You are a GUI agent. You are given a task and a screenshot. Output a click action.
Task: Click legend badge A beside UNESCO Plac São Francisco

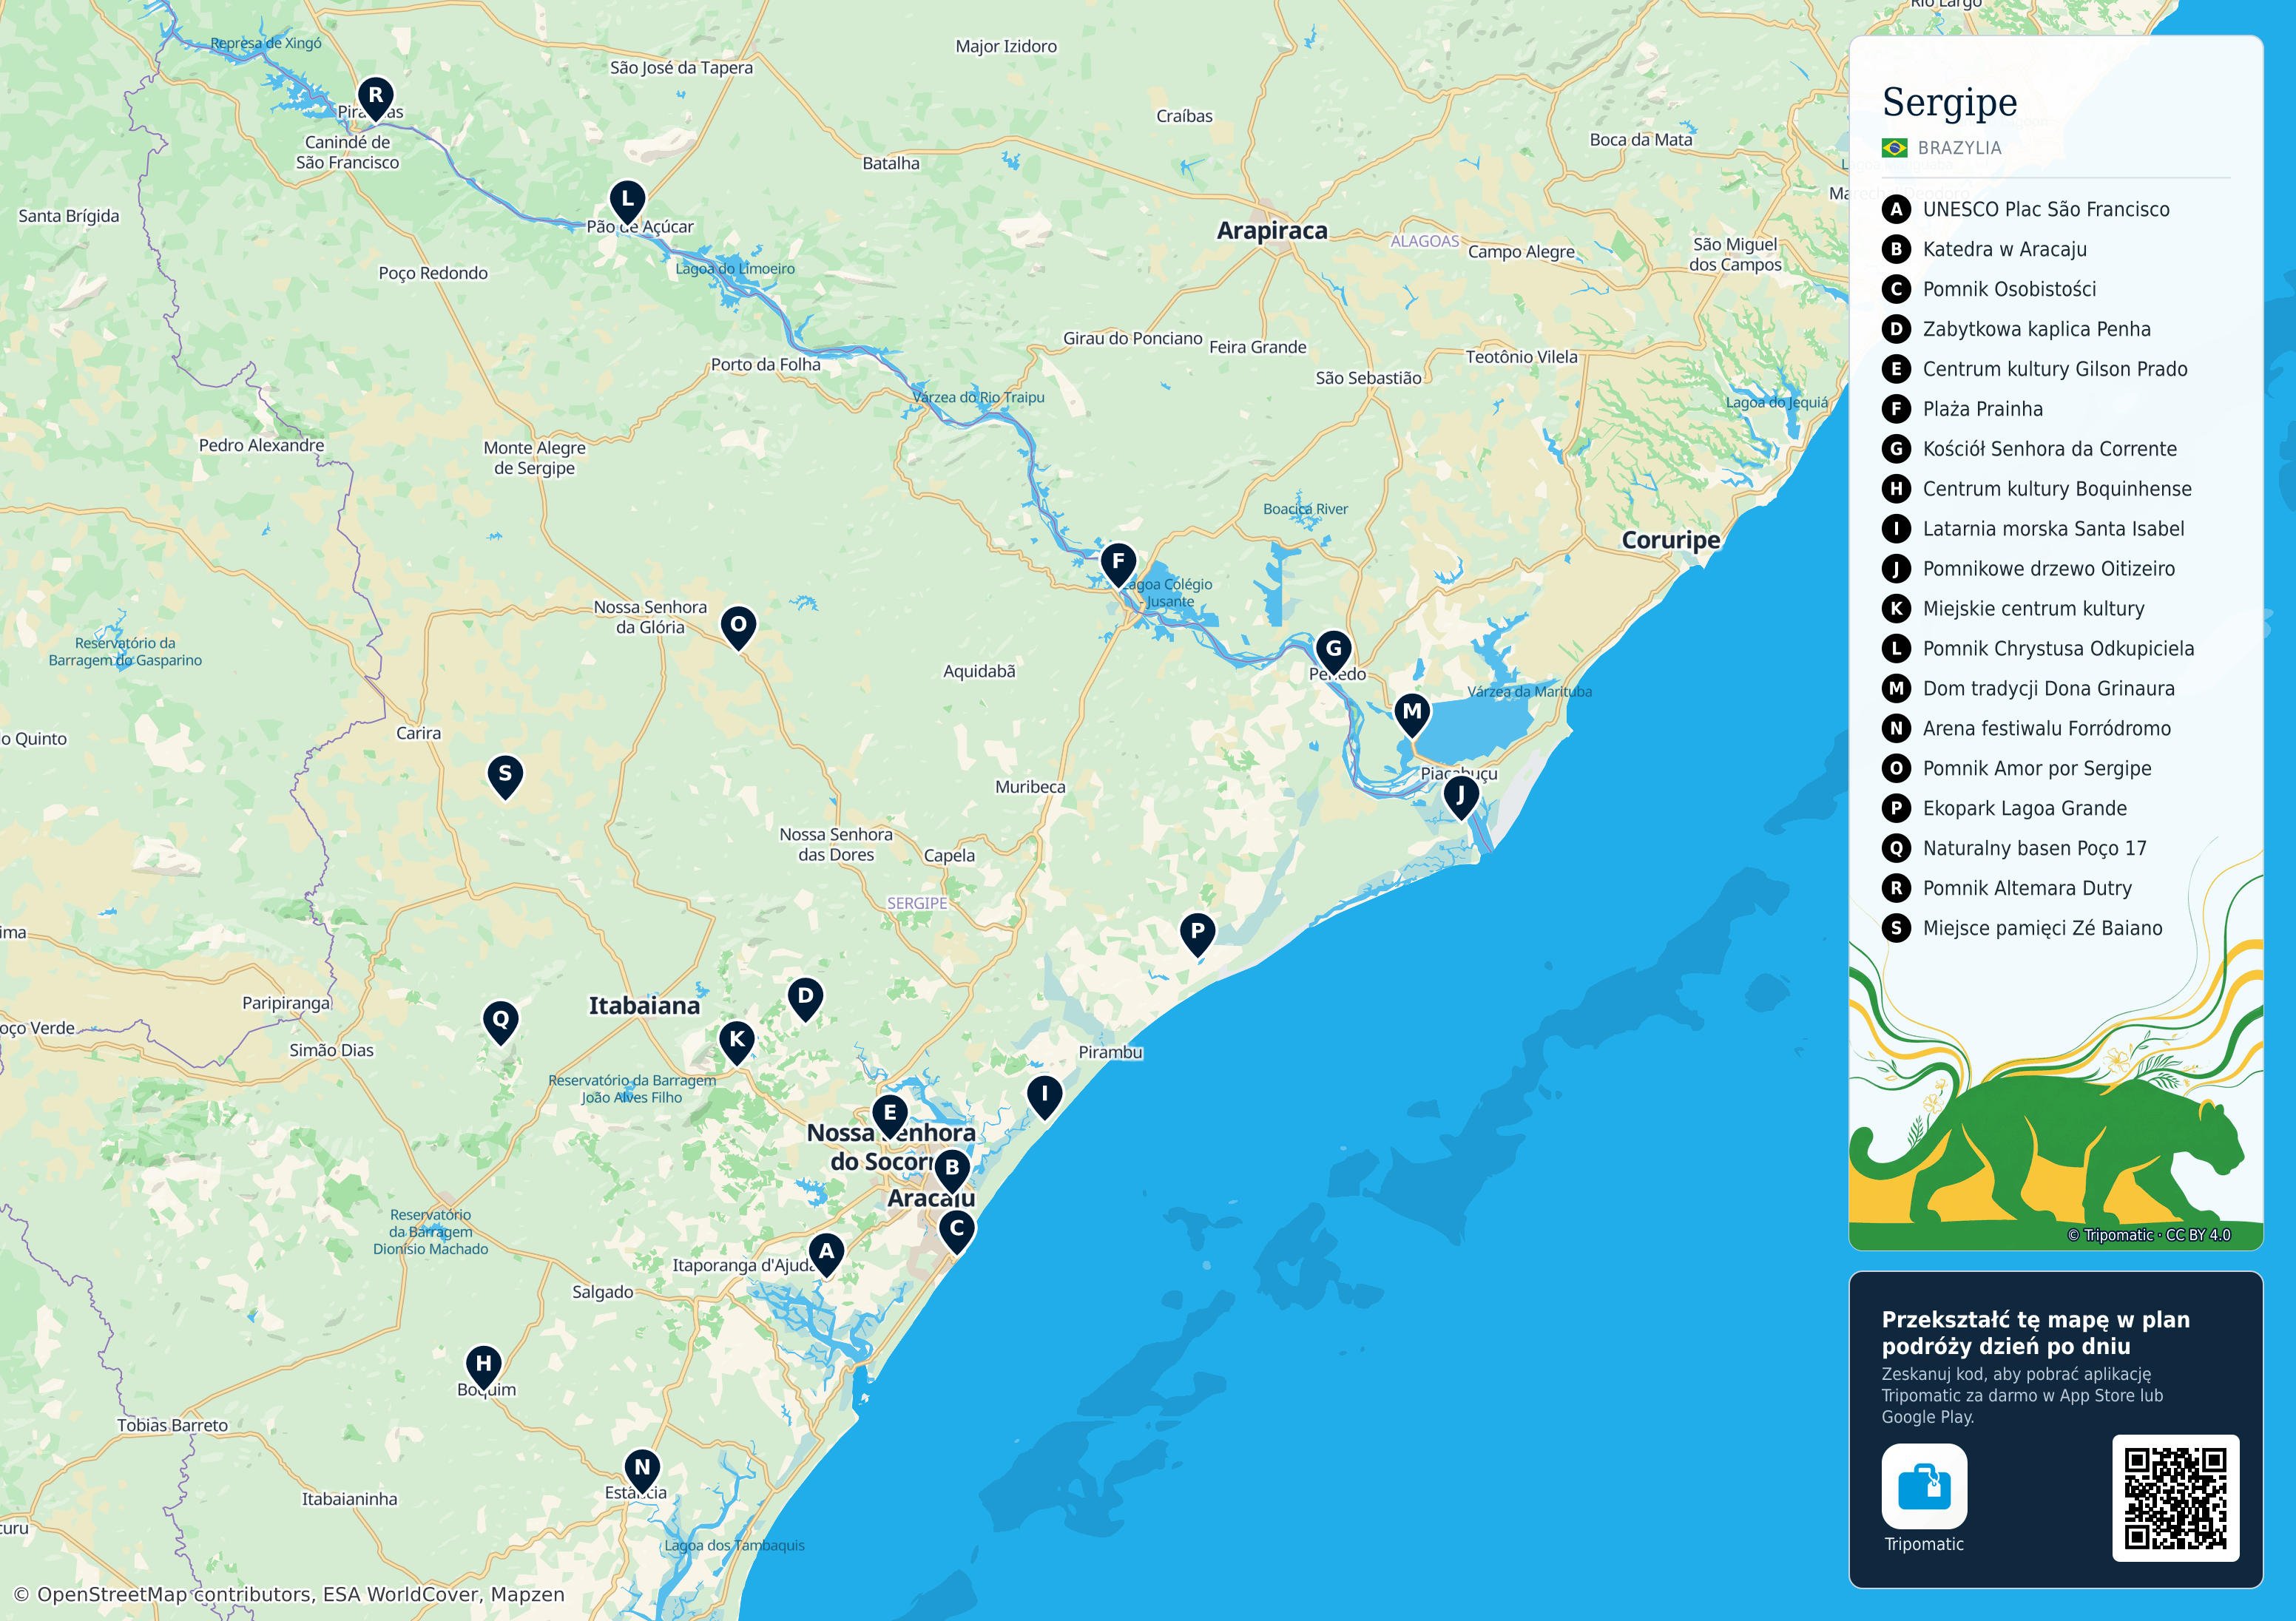point(1896,209)
